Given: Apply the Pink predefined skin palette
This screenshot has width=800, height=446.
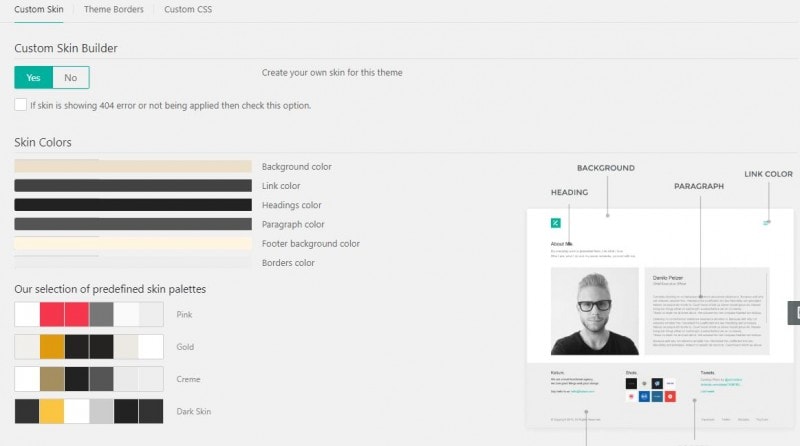Looking at the screenshot, I should pyautogui.click(x=89, y=315).
